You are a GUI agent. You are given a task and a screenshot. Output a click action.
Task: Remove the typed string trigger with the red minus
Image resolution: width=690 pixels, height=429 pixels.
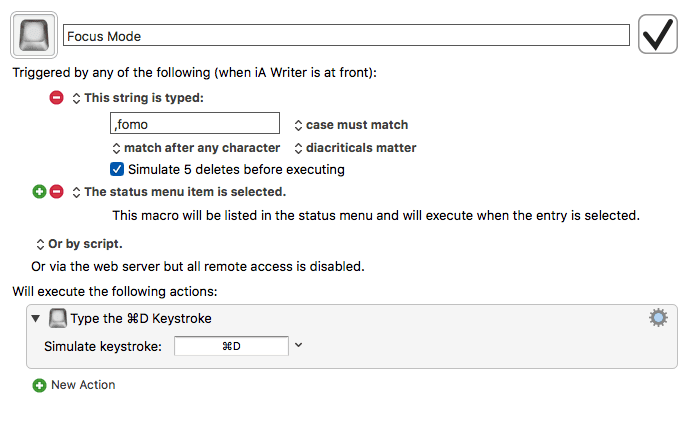[x=56, y=97]
